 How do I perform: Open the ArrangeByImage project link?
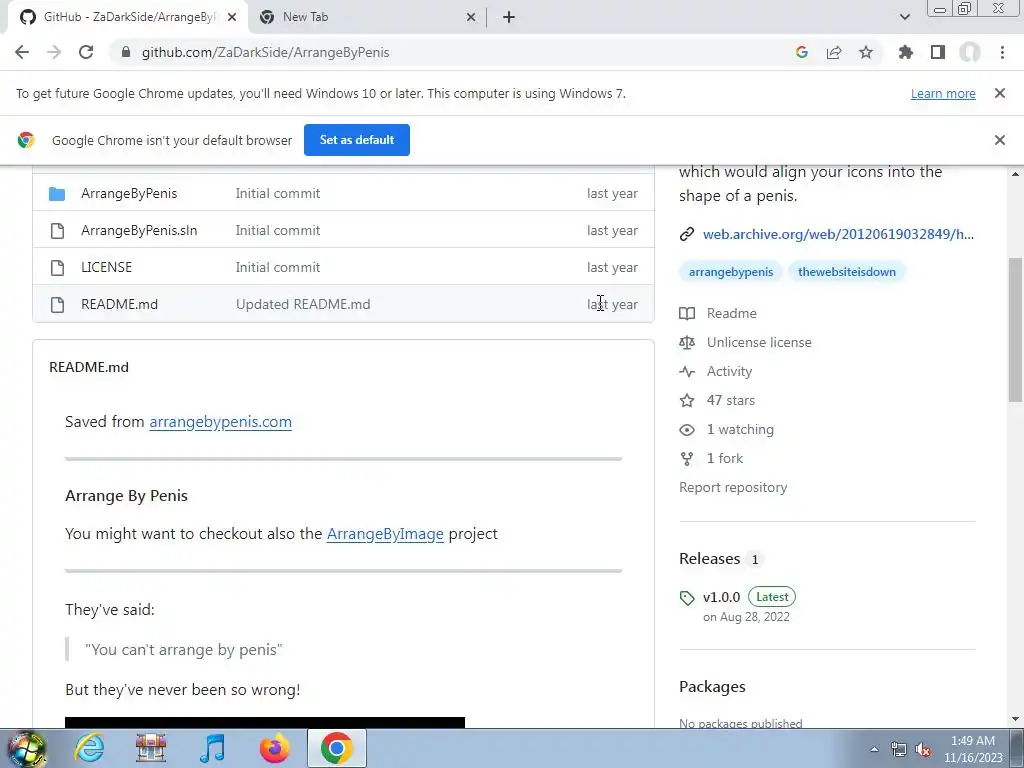point(385,534)
